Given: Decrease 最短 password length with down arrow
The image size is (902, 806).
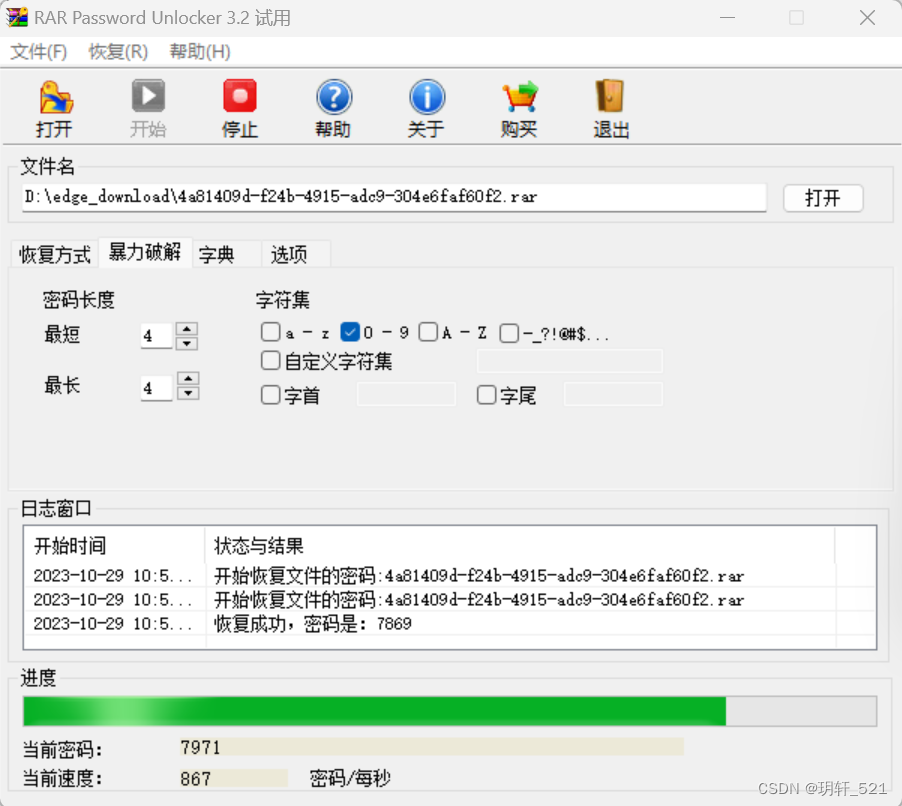Looking at the screenshot, I should click(187, 343).
